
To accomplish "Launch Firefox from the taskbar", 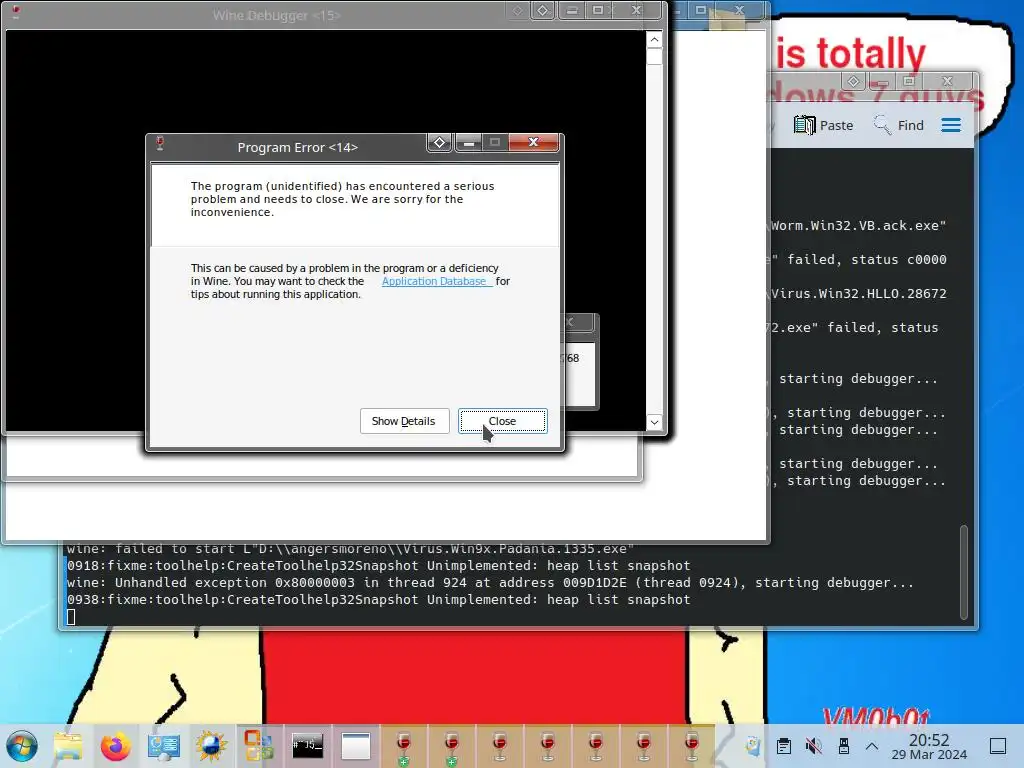I will 116,746.
